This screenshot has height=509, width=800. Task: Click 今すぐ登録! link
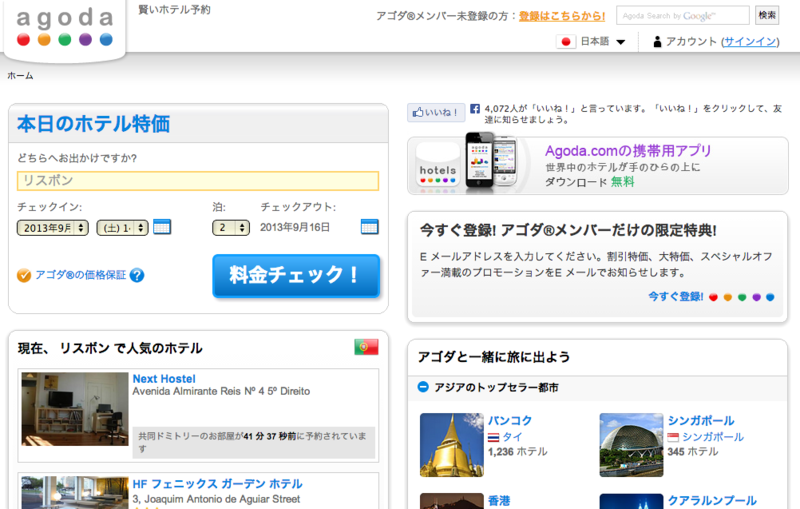[x=676, y=296]
